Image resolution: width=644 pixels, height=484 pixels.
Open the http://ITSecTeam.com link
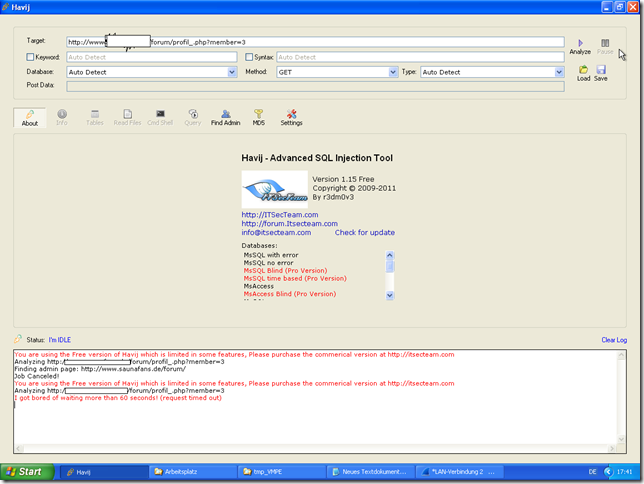[x=280, y=215]
